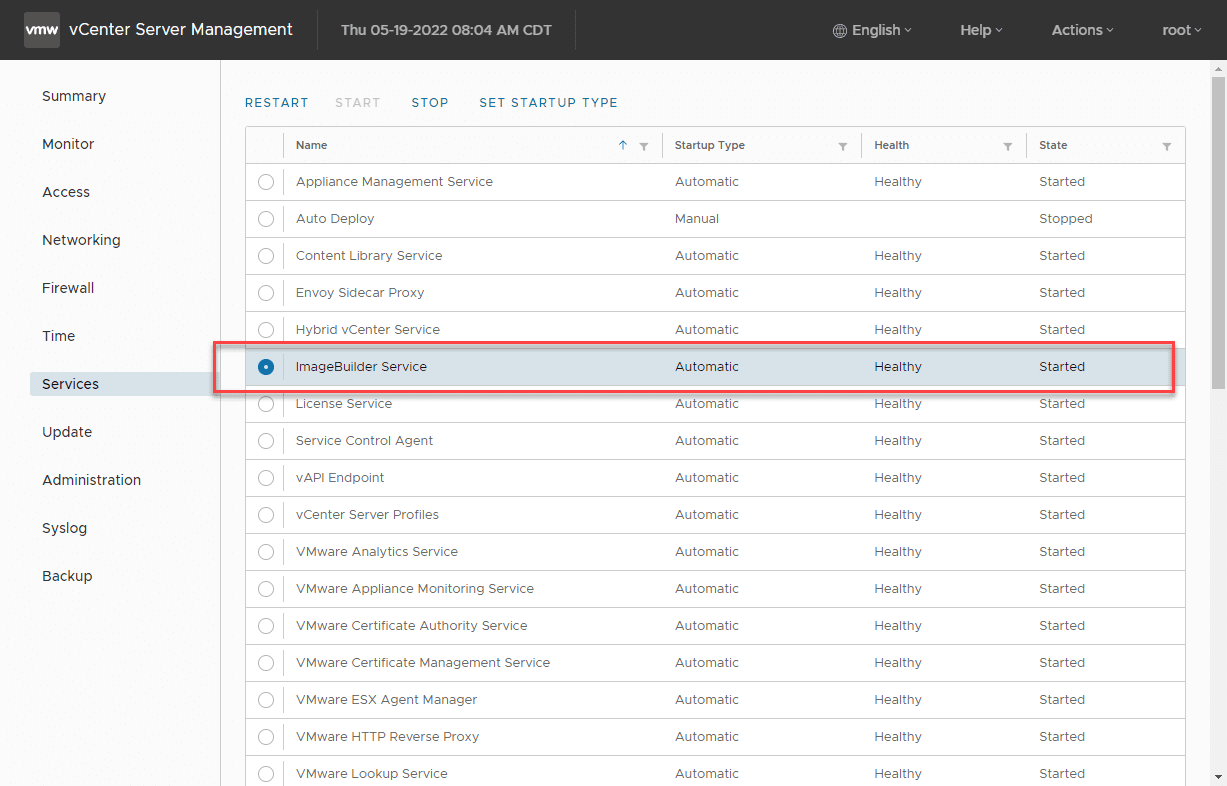This screenshot has width=1227, height=786.
Task: Expand the Help dropdown menu
Action: pos(980,30)
